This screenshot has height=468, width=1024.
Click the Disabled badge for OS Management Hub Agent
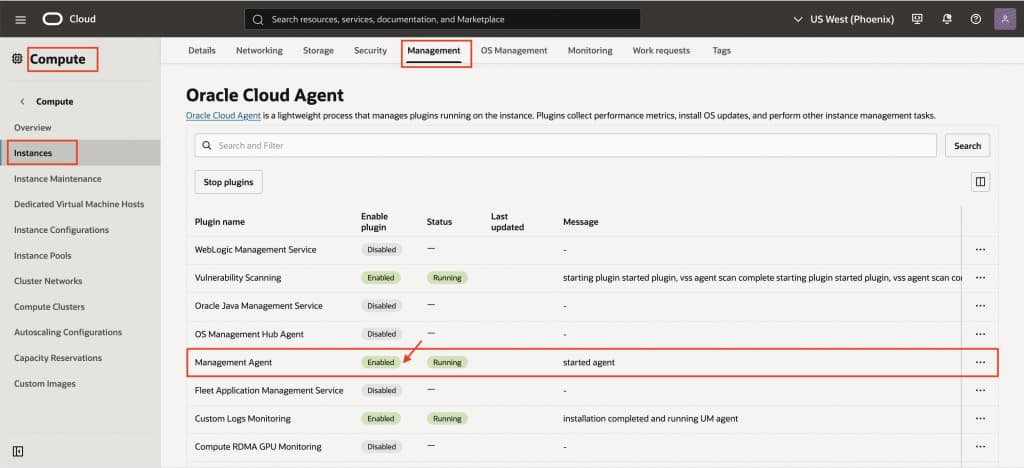pos(381,334)
